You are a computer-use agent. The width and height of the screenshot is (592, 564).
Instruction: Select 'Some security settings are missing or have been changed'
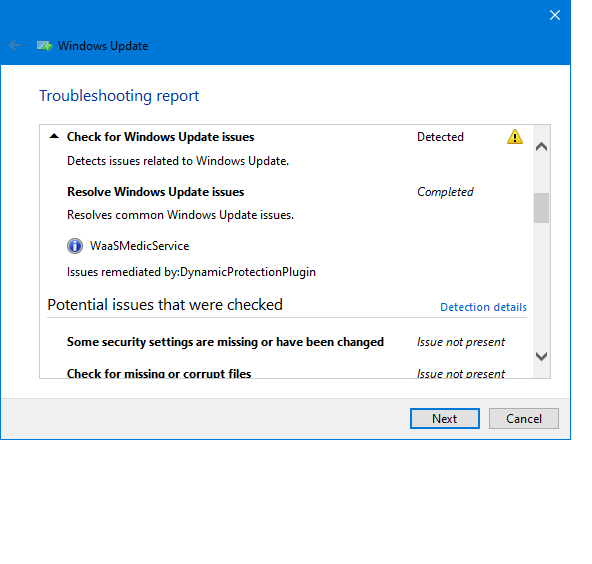225,342
